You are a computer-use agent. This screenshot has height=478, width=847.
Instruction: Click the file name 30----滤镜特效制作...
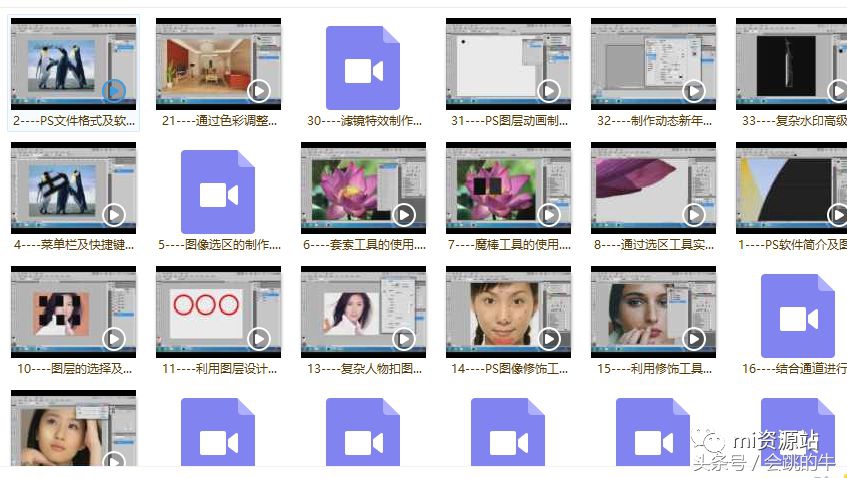point(364,121)
